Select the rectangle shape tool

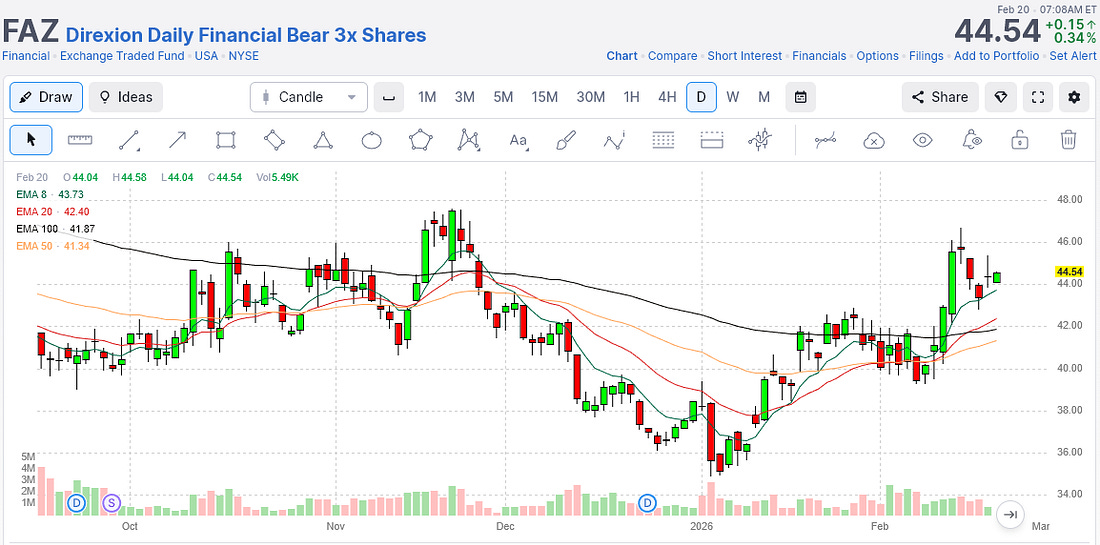(x=226, y=140)
